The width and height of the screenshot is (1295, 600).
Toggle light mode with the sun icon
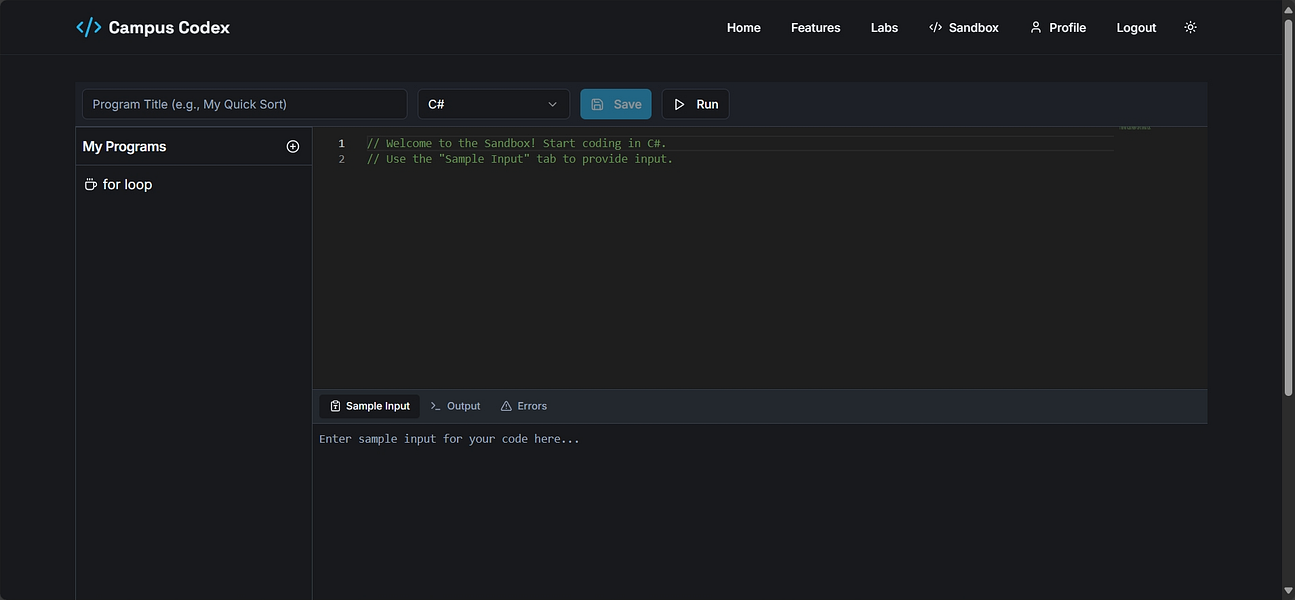coord(1190,27)
